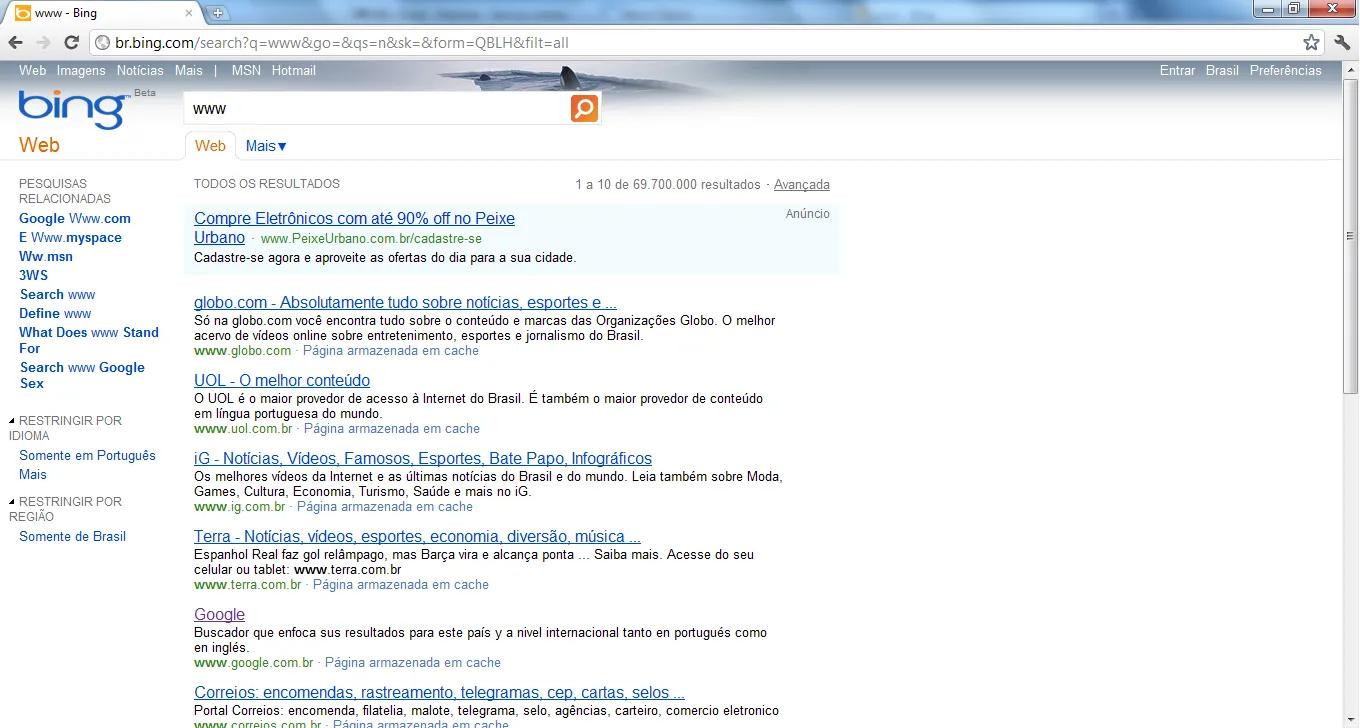Viewport: 1360px width, 728px height.
Task: Go to Hotmail from the top bar
Action: 294,71
